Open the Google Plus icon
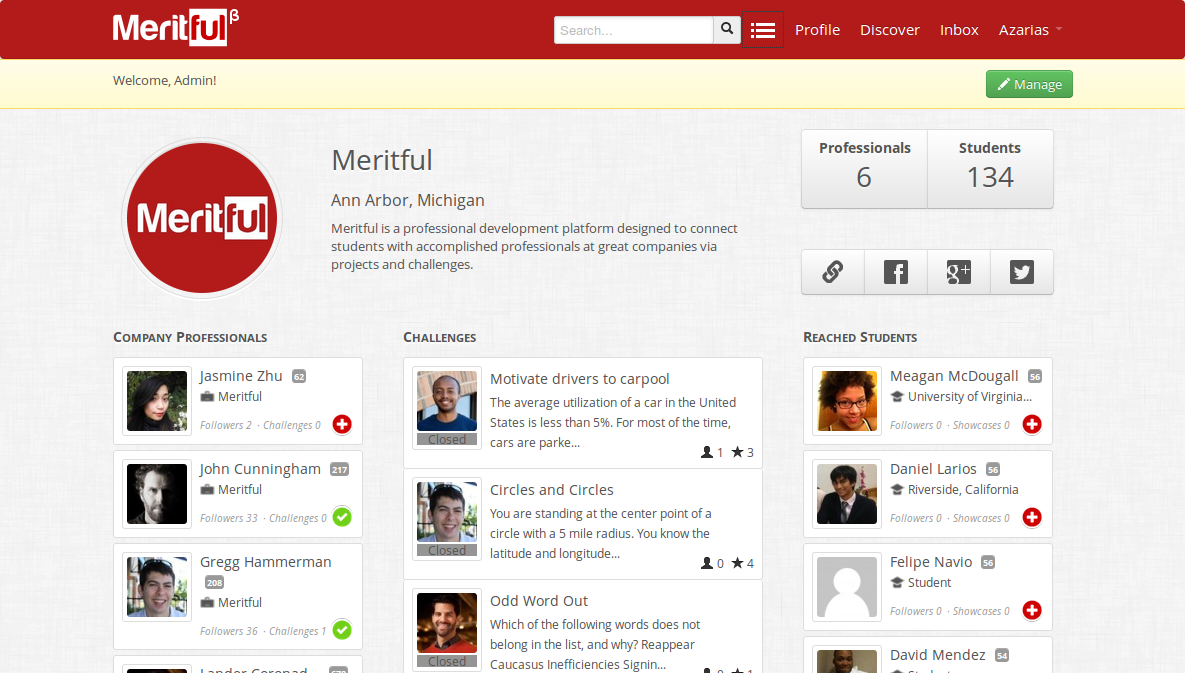This screenshot has height=673, width=1185. click(x=958, y=272)
